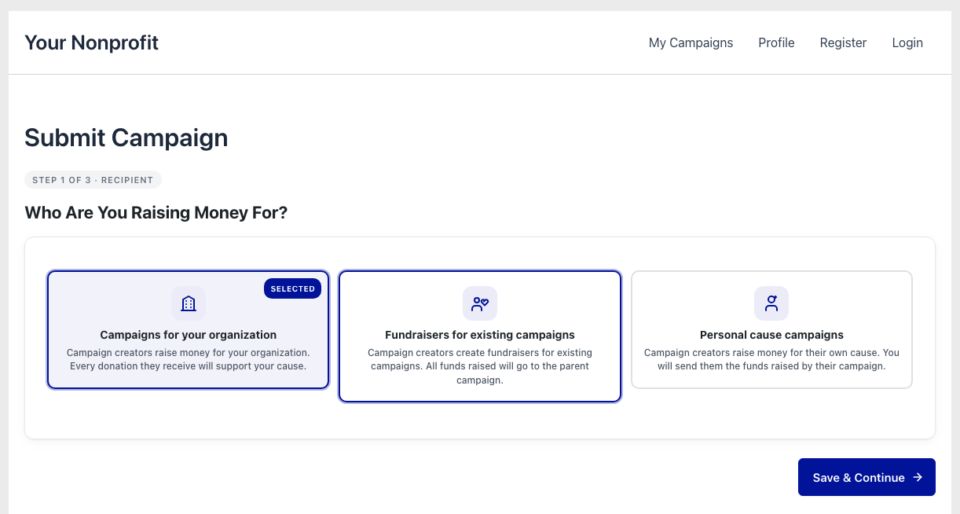The width and height of the screenshot is (960, 514).
Task: Click the Submit Campaign heading
Action: [x=126, y=138]
